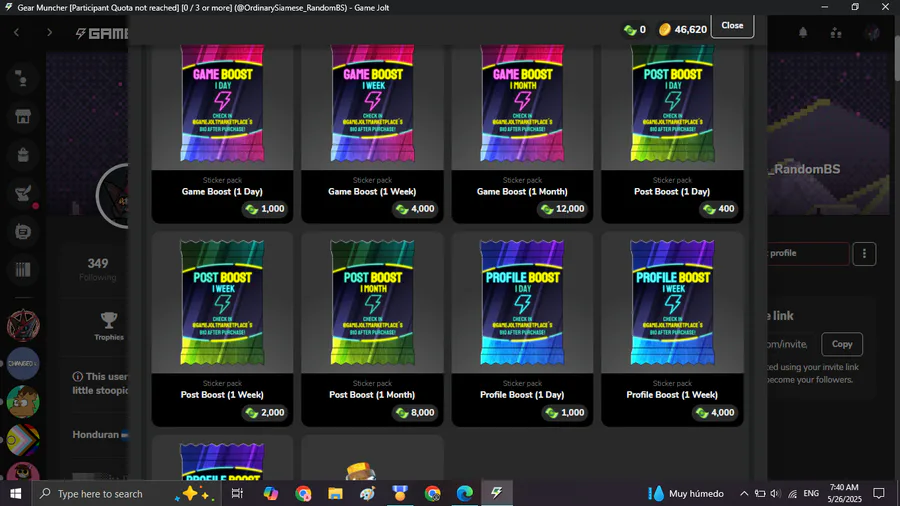Open Copilot from the taskbar
This screenshot has height=506, width=900.
[x=270, y=493]
